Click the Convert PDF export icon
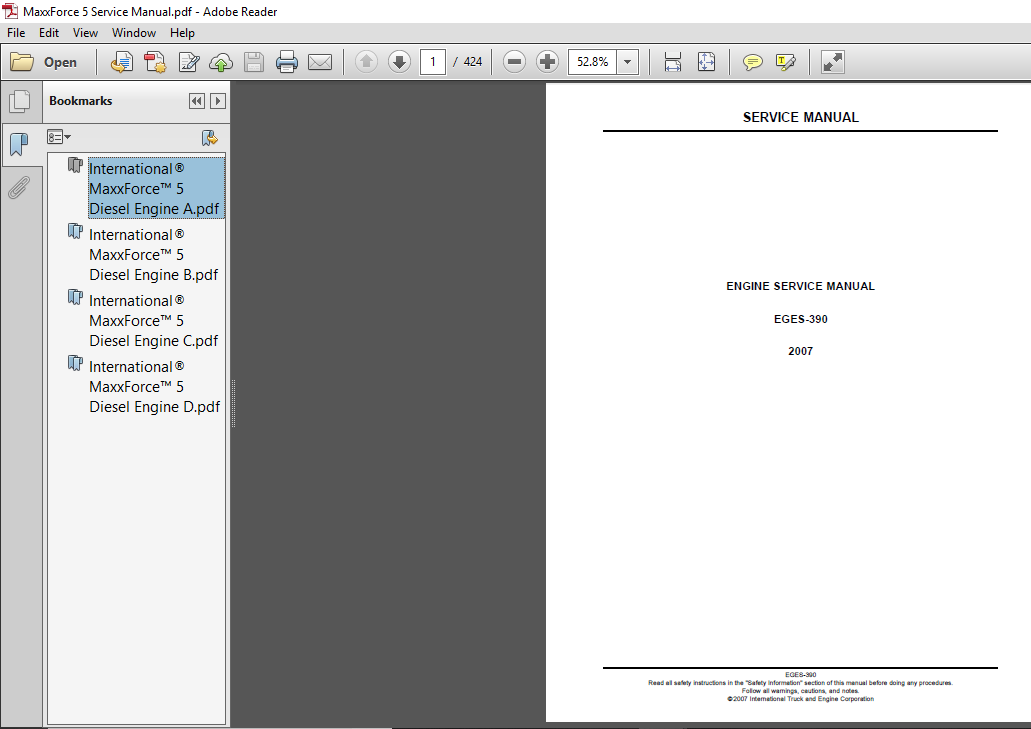 click(122, 62)
